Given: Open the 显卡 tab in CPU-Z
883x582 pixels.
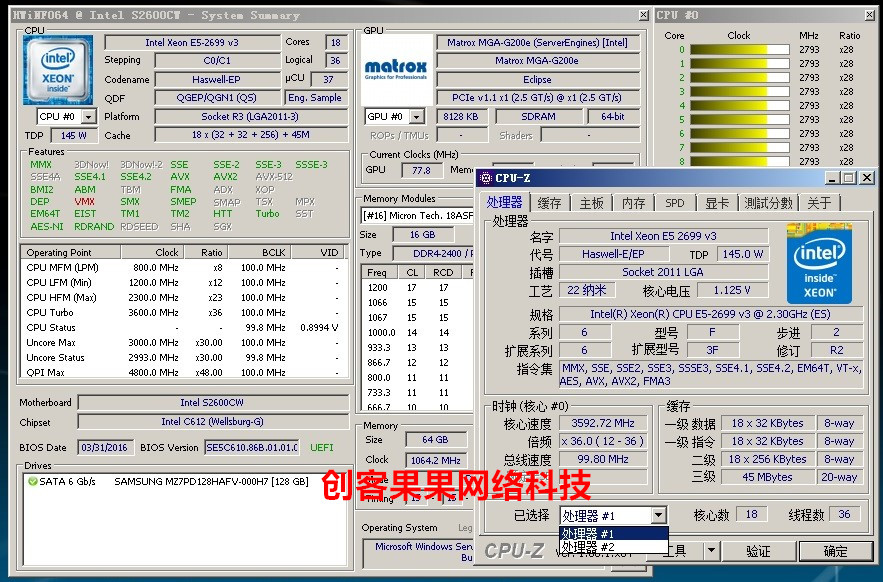Looking at the screenshot, I should 717,203.
